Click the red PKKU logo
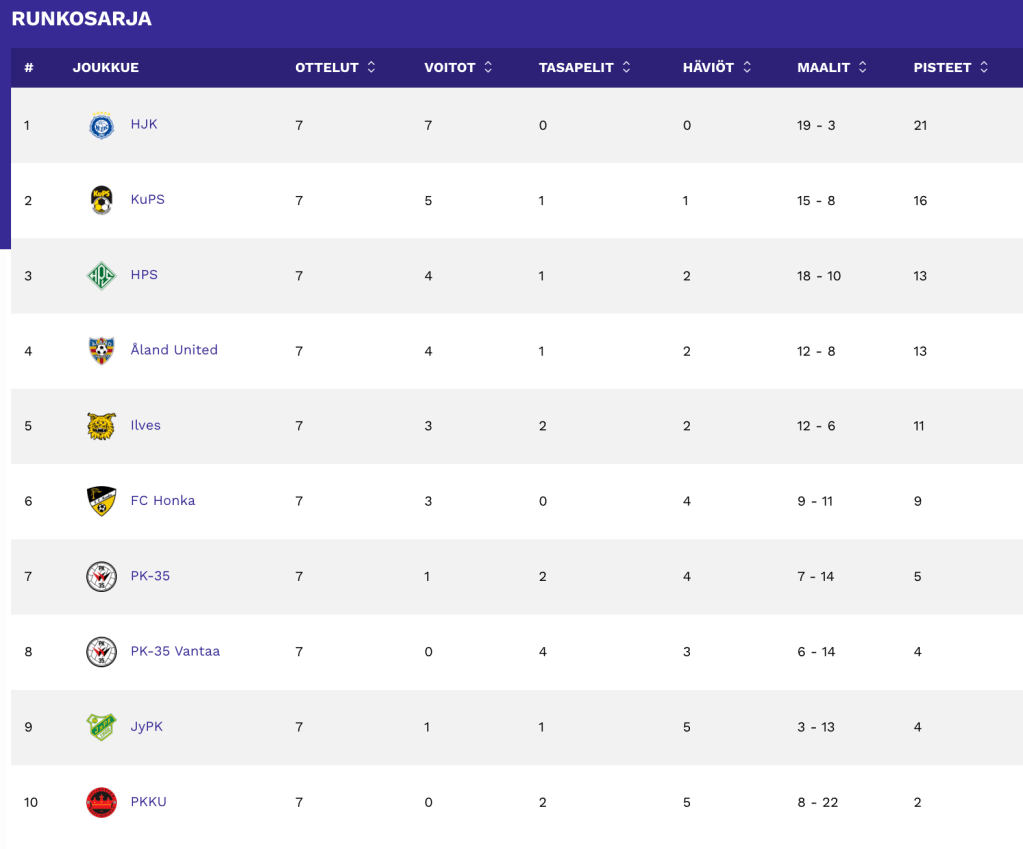This screenshot has height=849, width=1023. pos(101,802)
